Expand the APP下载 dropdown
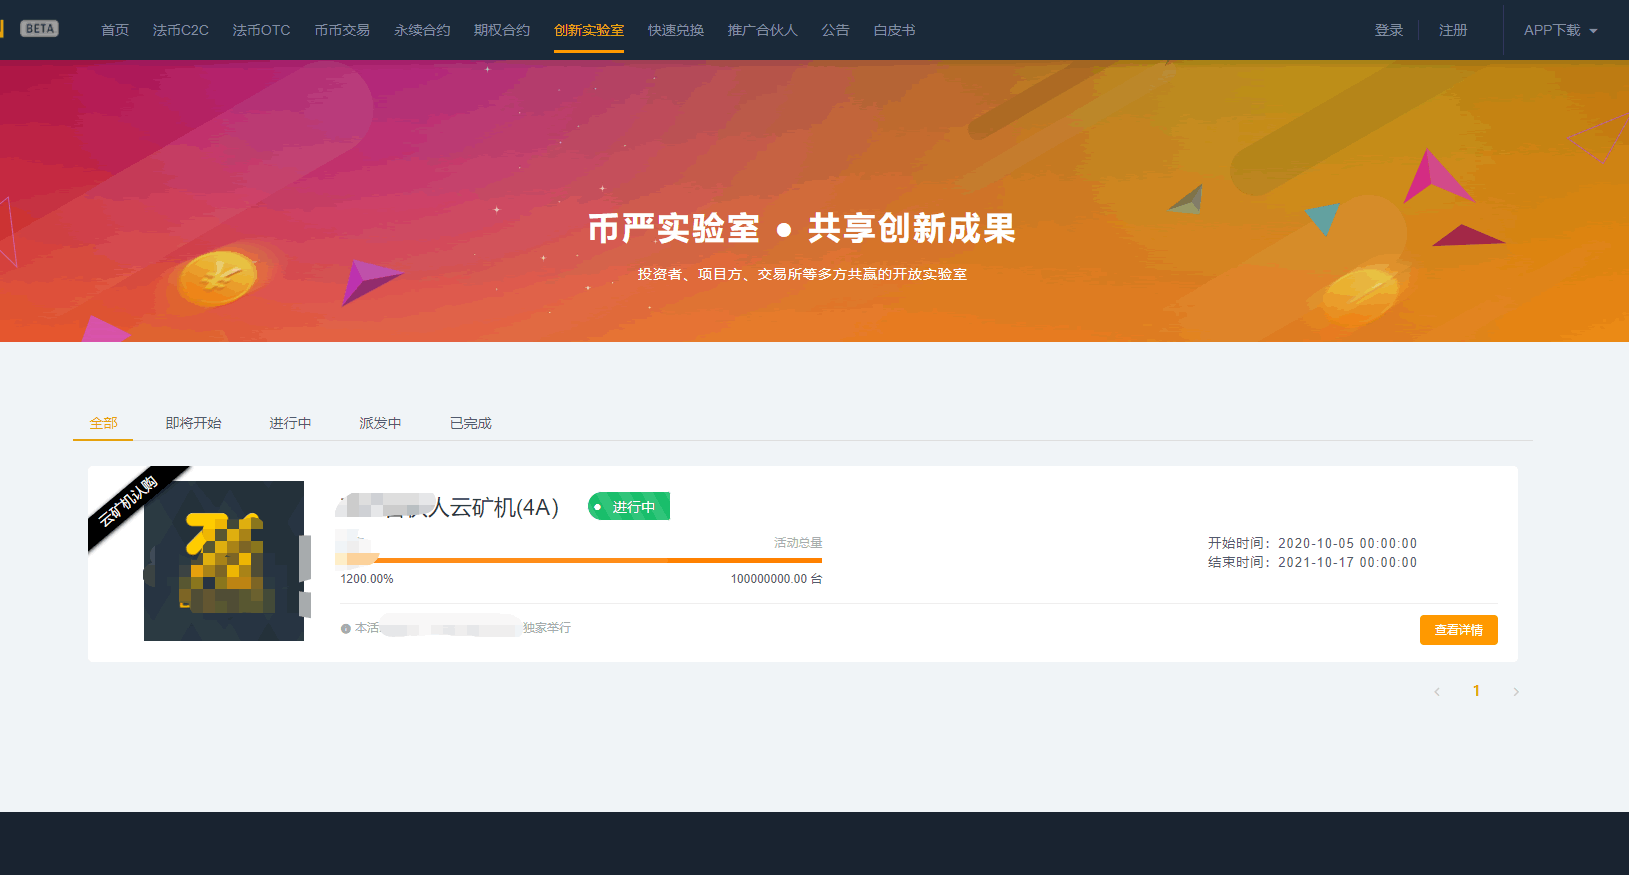Viewport: 1629px width, 875px height. (1559, 30)
